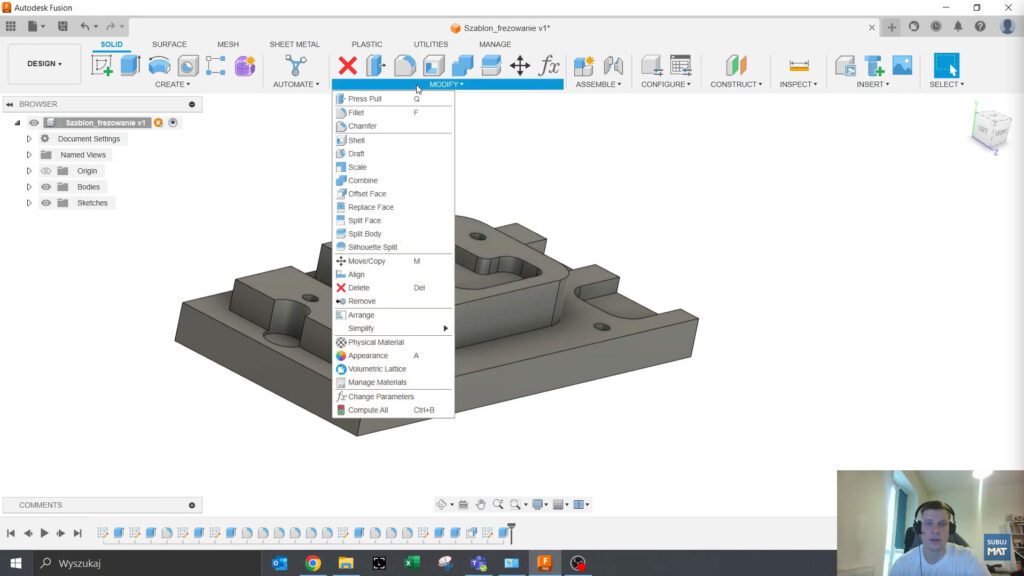This screenshot has width=1024, height=576.
Task: Select the Extrude tool
Action: (x=133, y=65)
